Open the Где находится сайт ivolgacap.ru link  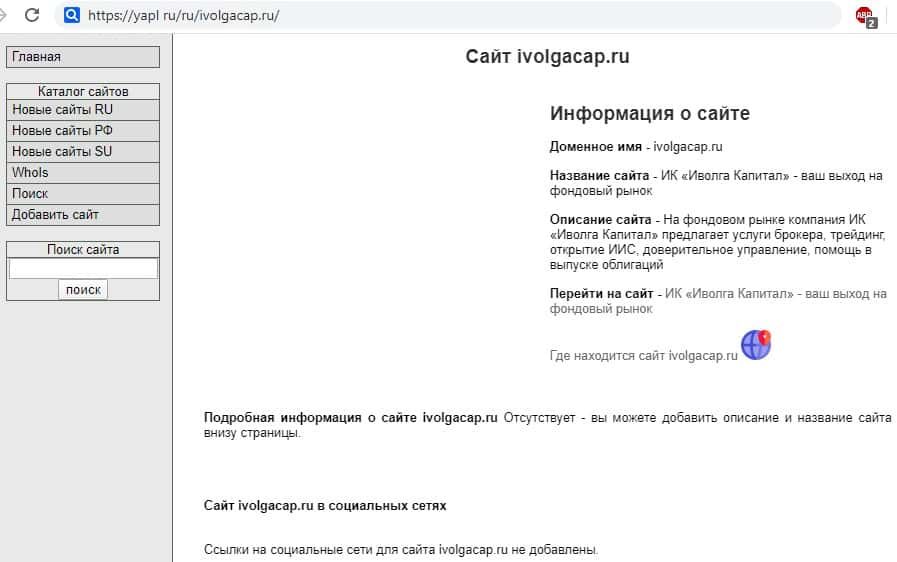tap(644, 355)
